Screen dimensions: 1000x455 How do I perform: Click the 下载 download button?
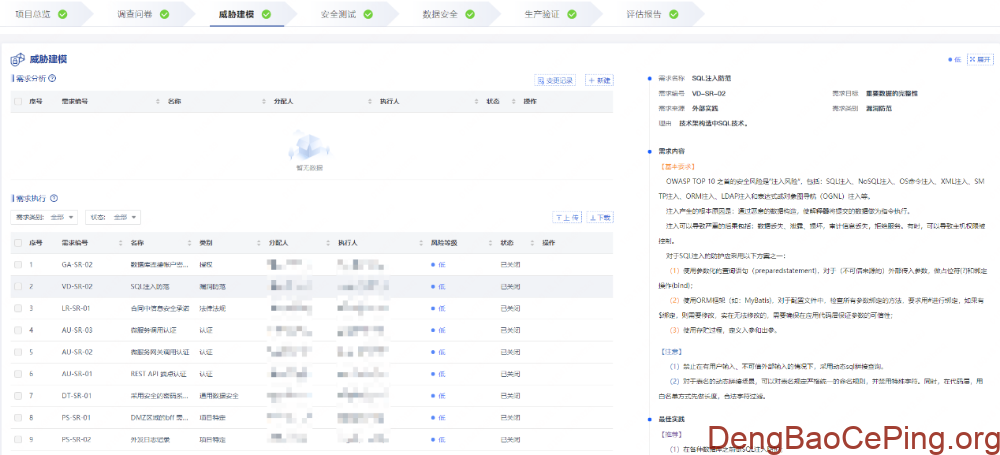click(599, 218)
